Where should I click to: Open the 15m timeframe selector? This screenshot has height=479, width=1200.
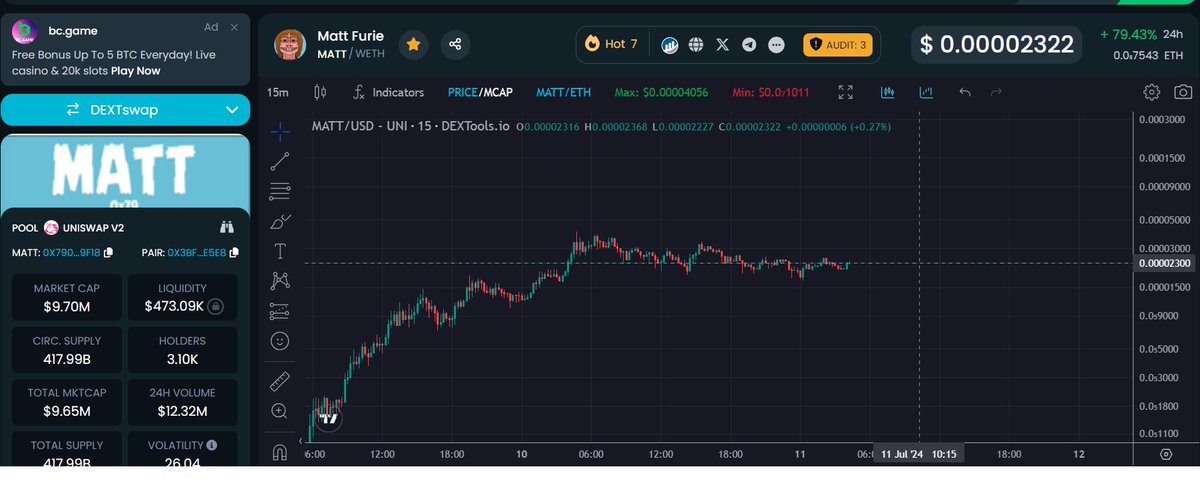[278, 92]
